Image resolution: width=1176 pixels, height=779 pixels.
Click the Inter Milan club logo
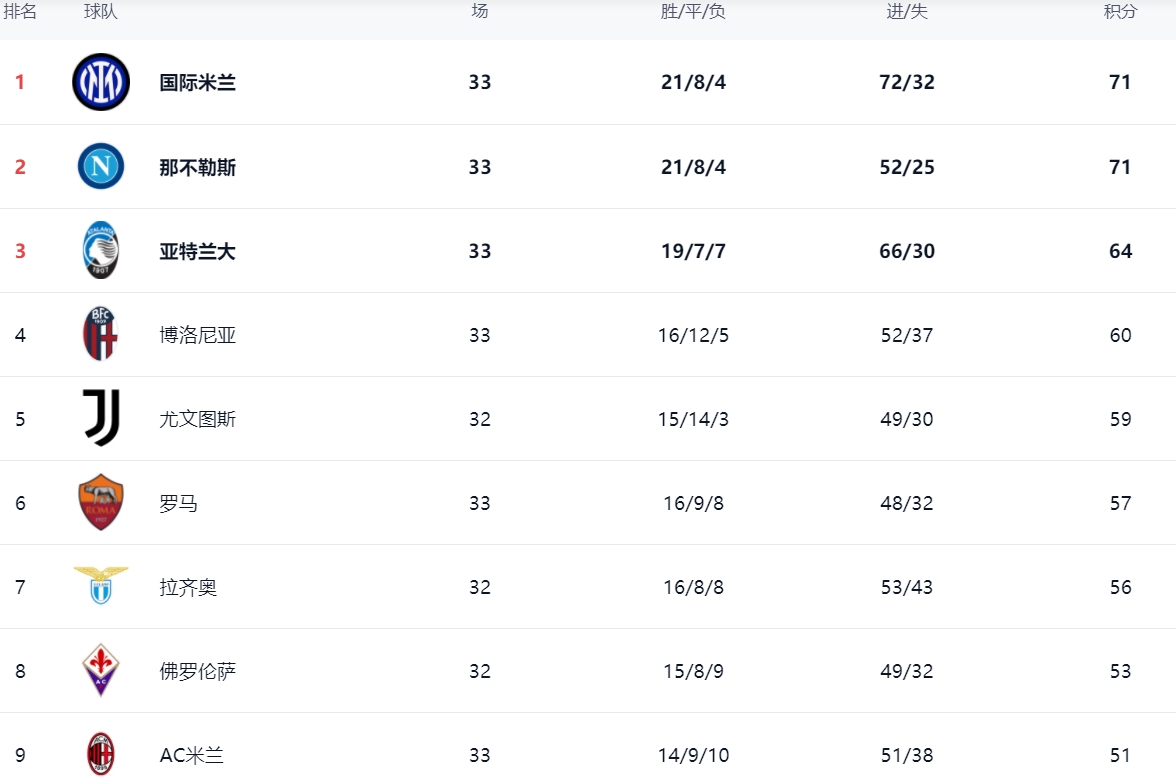tap(101, 82)
